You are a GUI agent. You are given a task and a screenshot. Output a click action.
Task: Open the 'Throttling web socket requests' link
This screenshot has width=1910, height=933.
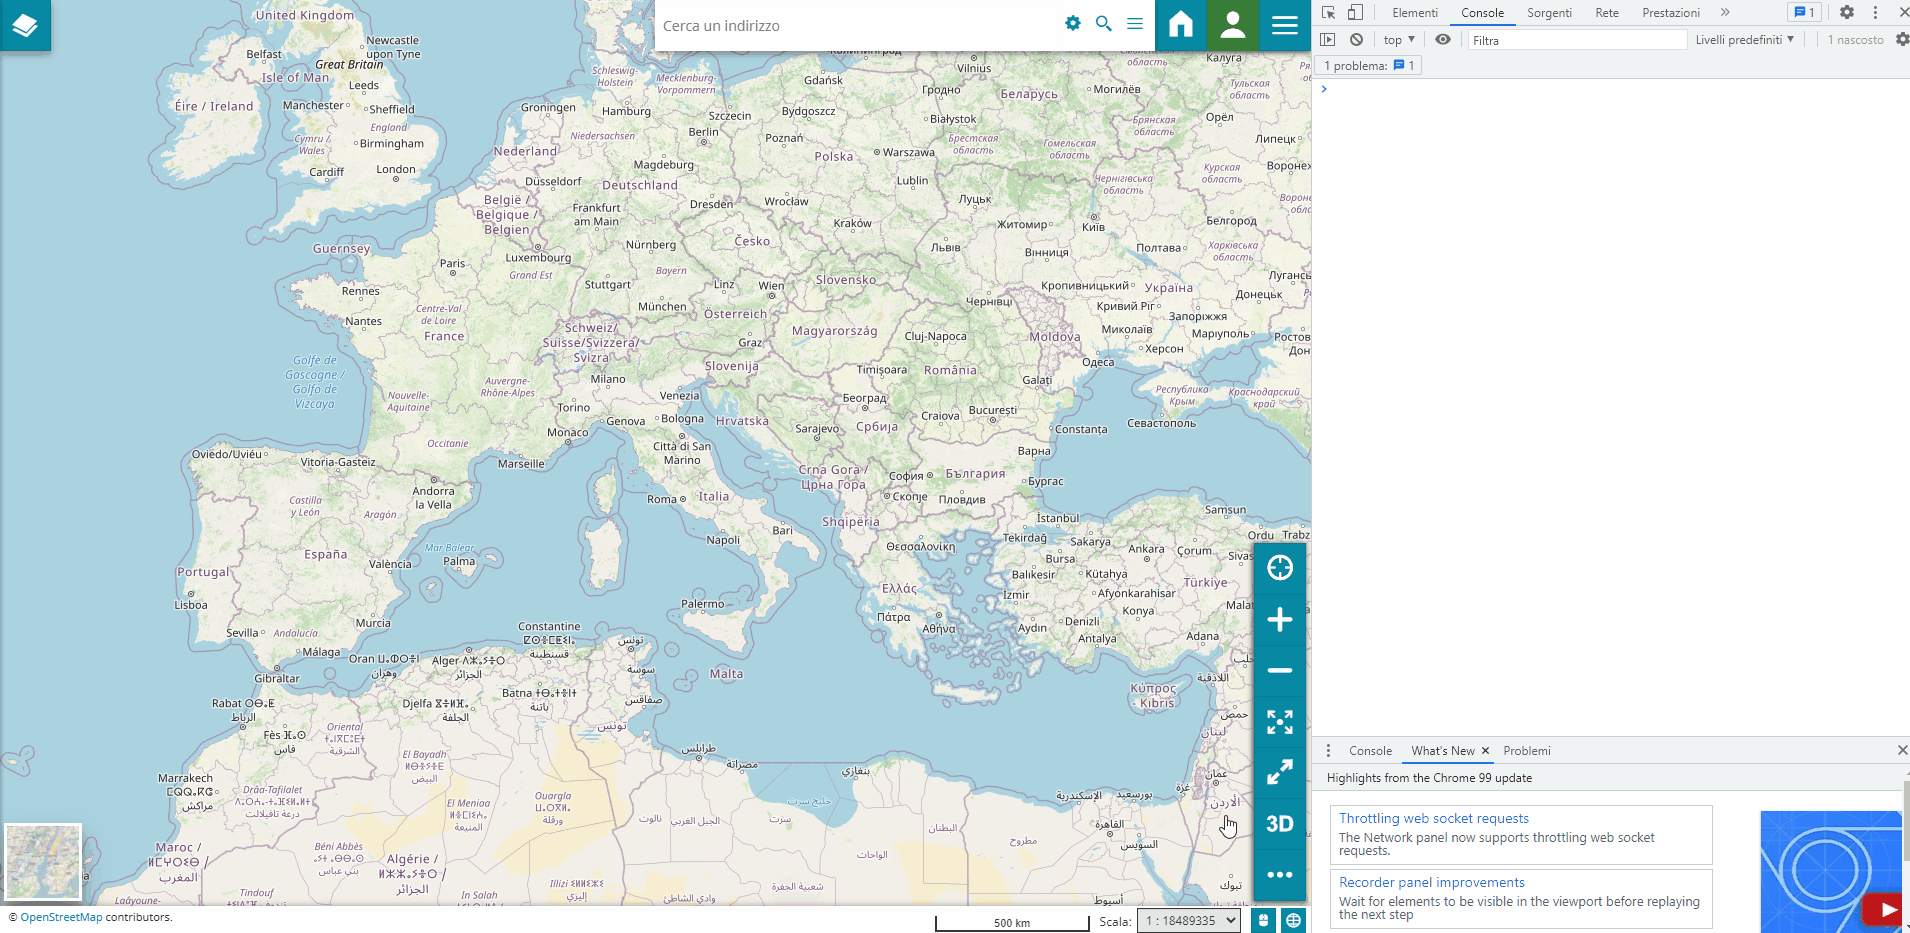tap(1433, 818)
